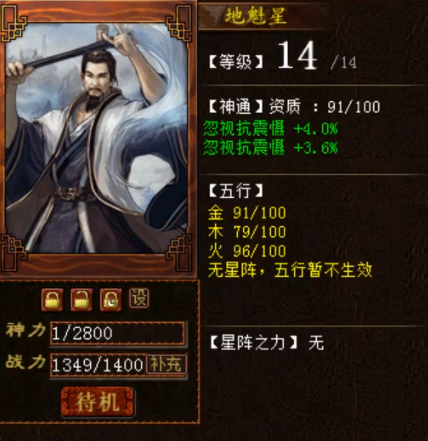The height and width of the screenshot is (441, 428).
Task: Click the red 待机 standby button
Action: pos(97,401)
